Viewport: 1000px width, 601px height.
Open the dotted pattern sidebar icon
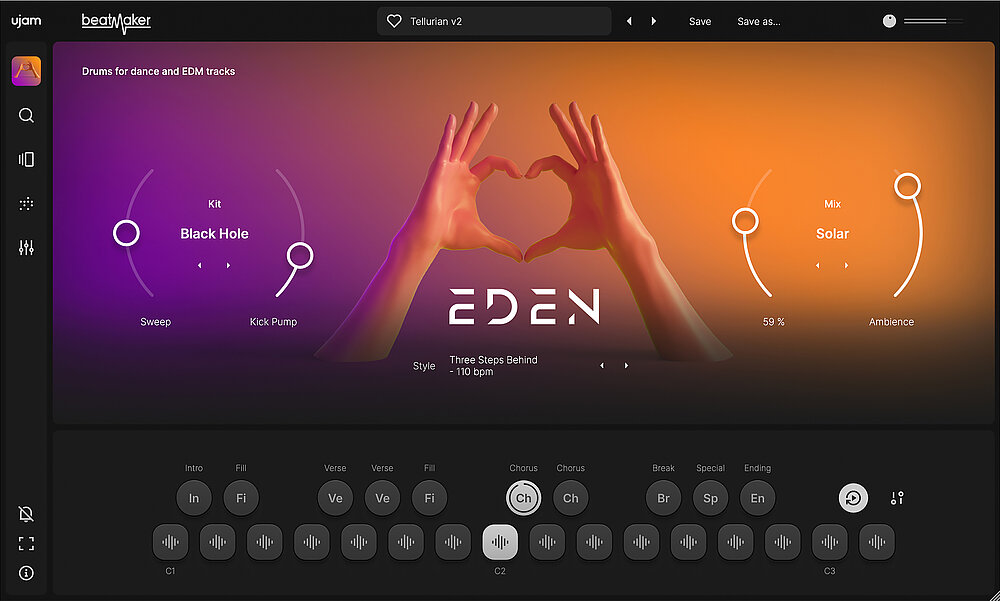26,204
